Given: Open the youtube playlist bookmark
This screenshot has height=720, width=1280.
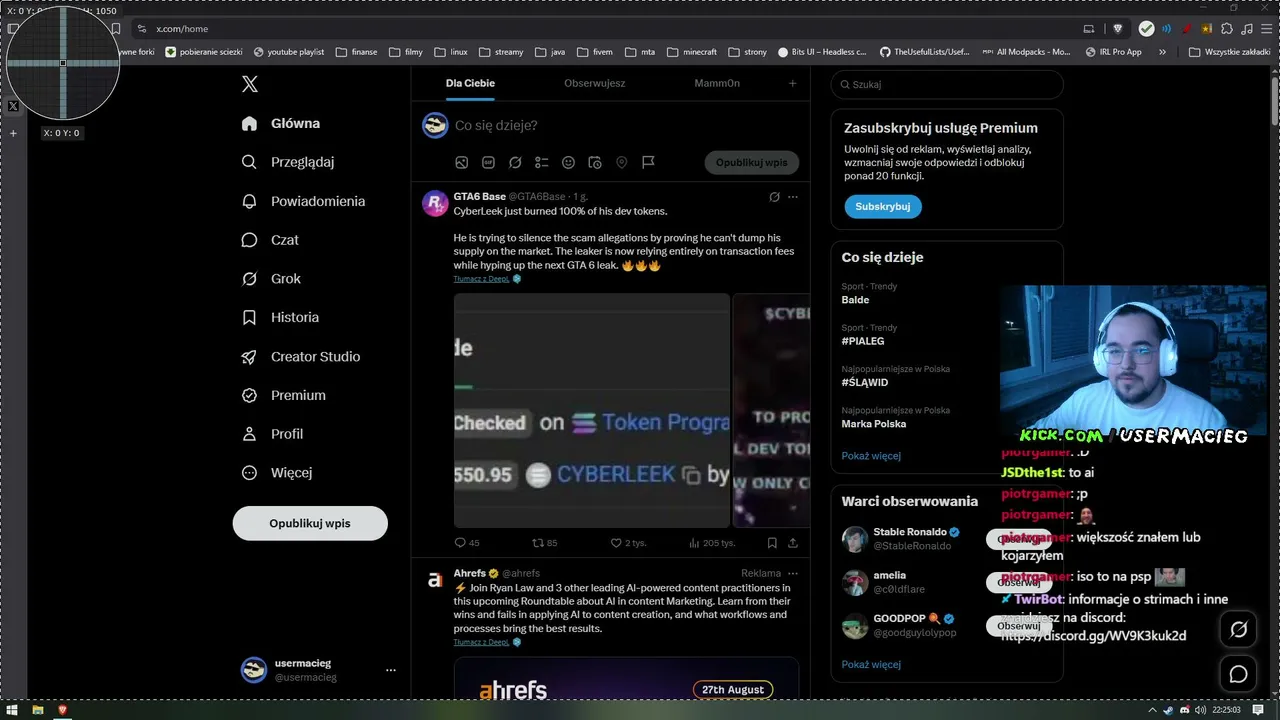Looking at the screenshot, I should [x=289, y=52].
